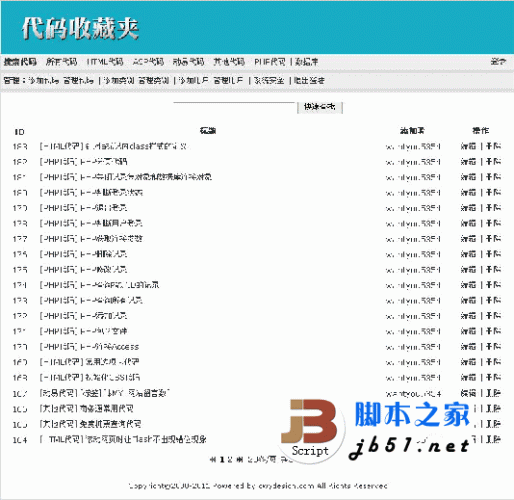The image size is (514, 500).
Task: Click the manage-category link in admin bar
Action: pos(154,80)
